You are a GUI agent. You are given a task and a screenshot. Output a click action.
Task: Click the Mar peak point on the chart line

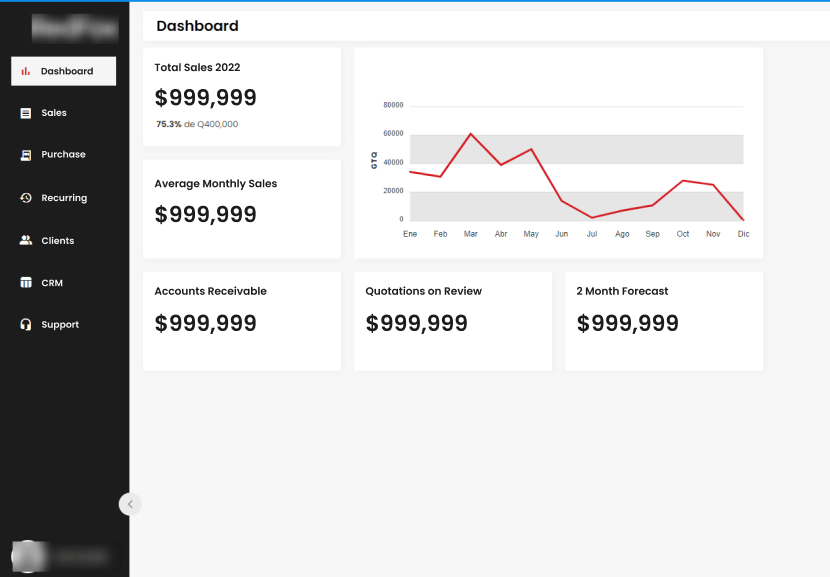pyautogui.click(x=471, y=134)
